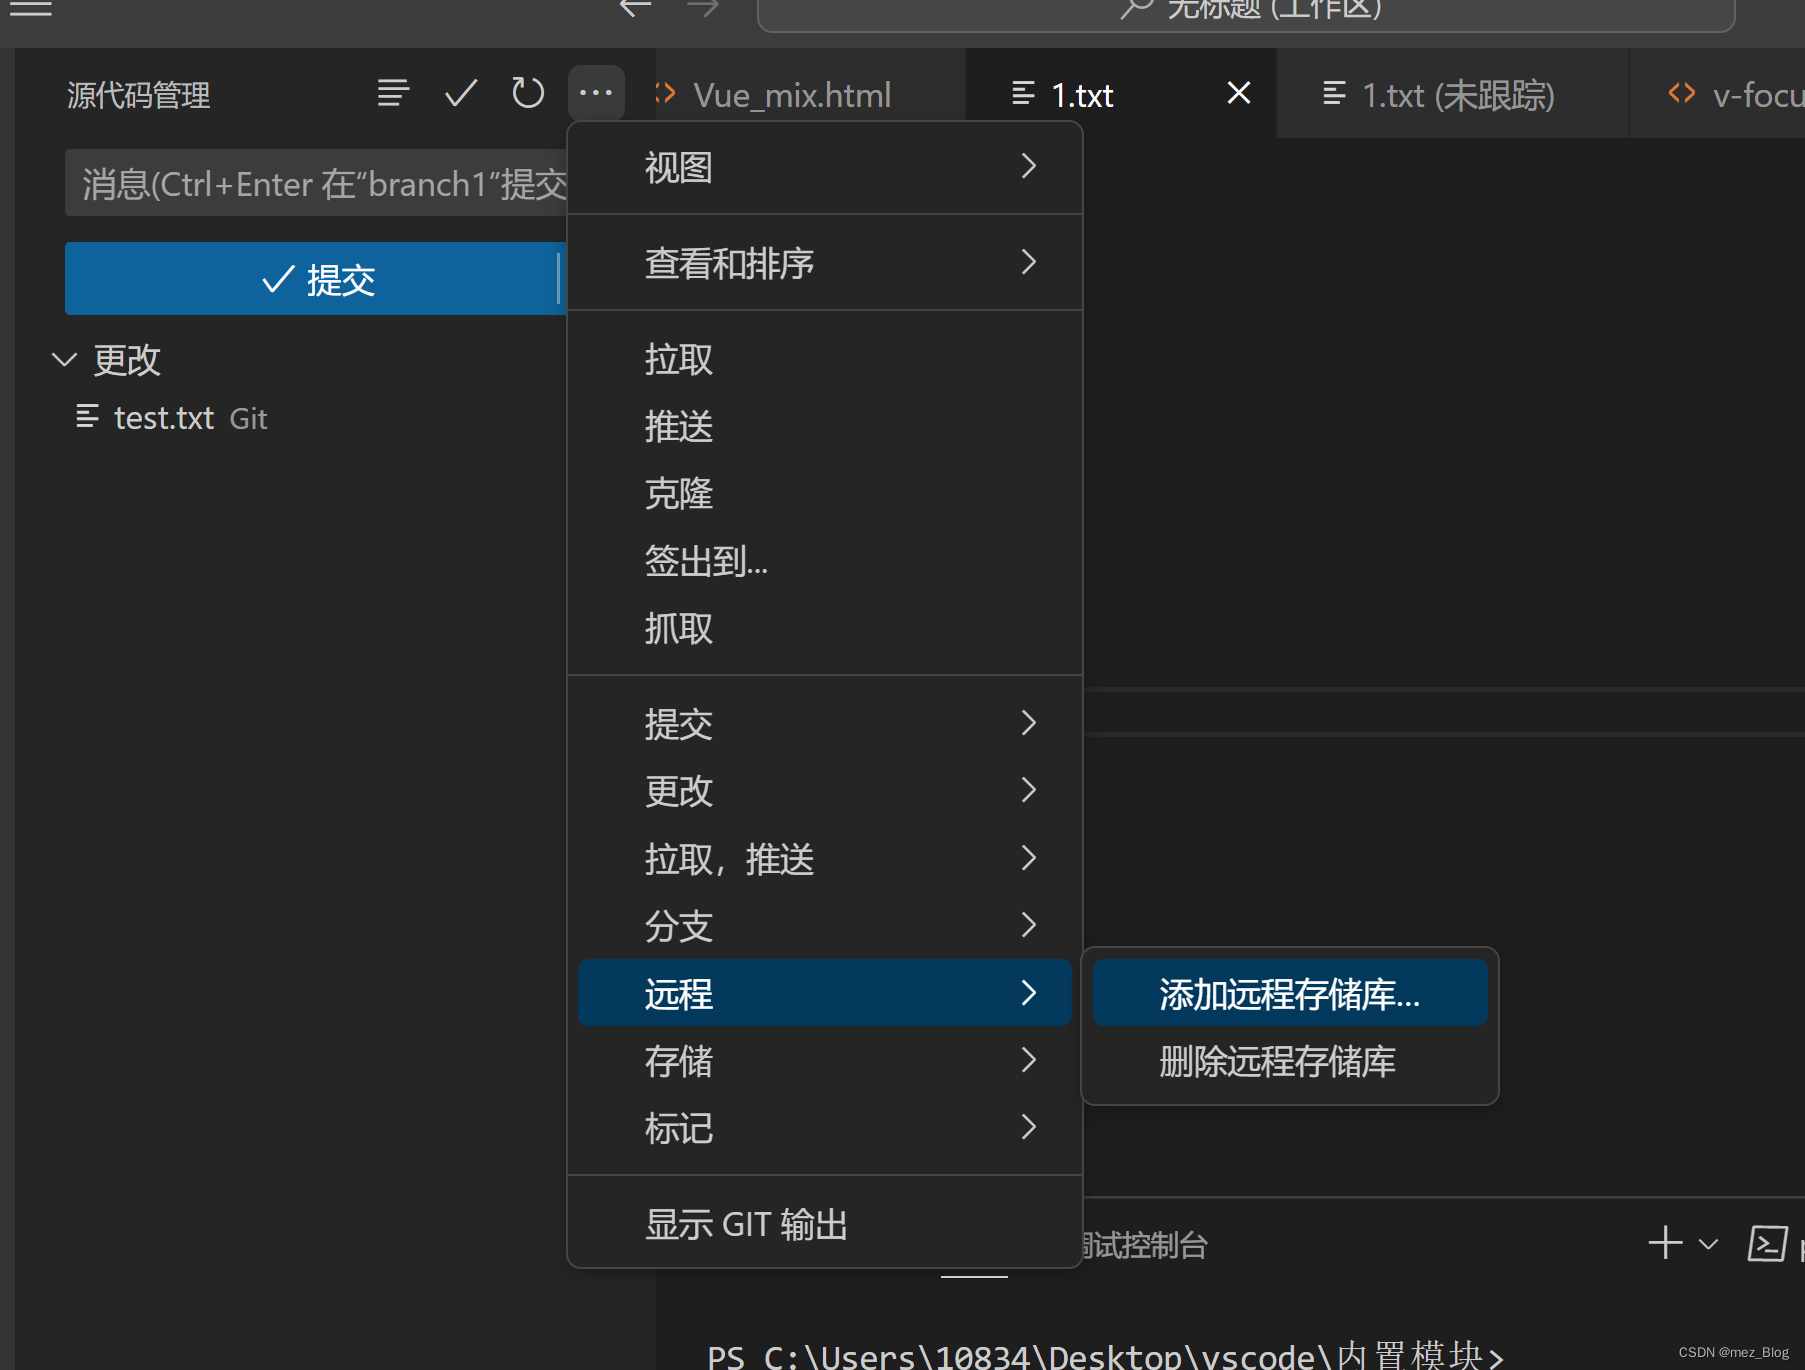Click the file icon beside test.txt
Screen dimensions: 1805x1370
click(x=87, y=417)
